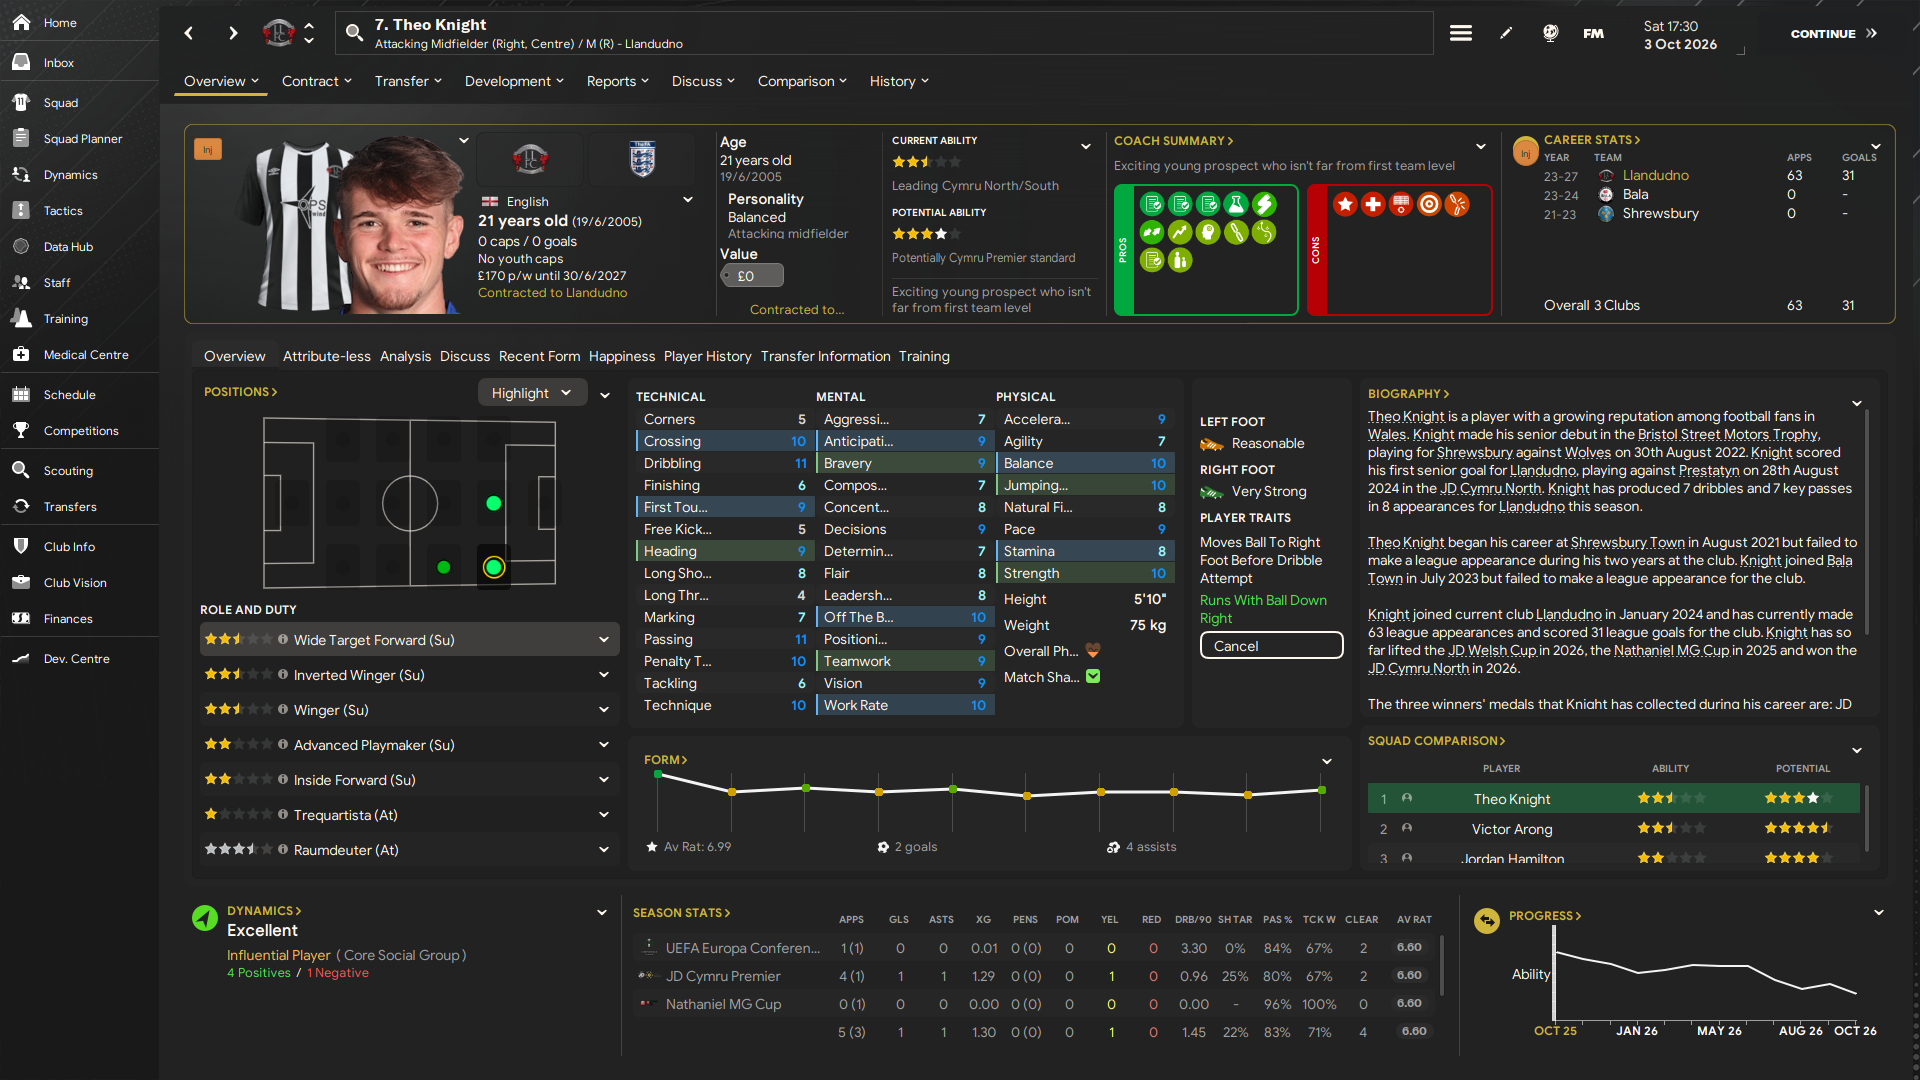
Task: Open the Tactics sidebar icon
Action: (21, 211)
